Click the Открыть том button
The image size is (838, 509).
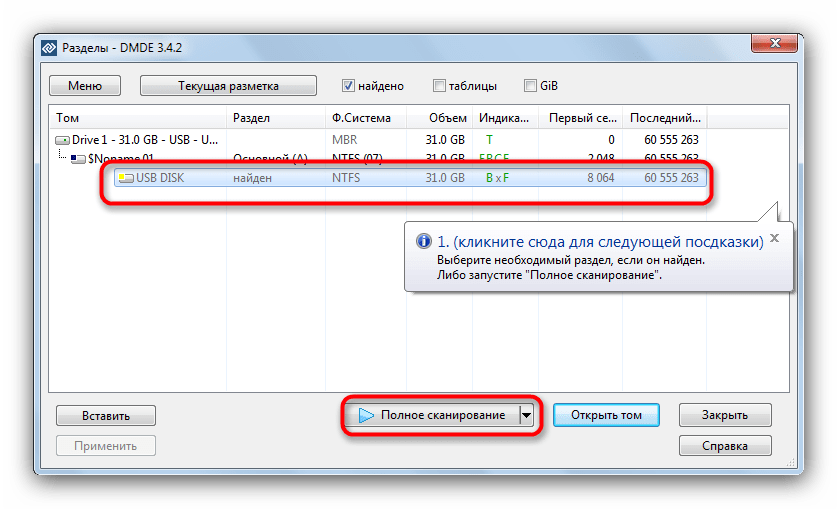[606, 415]
